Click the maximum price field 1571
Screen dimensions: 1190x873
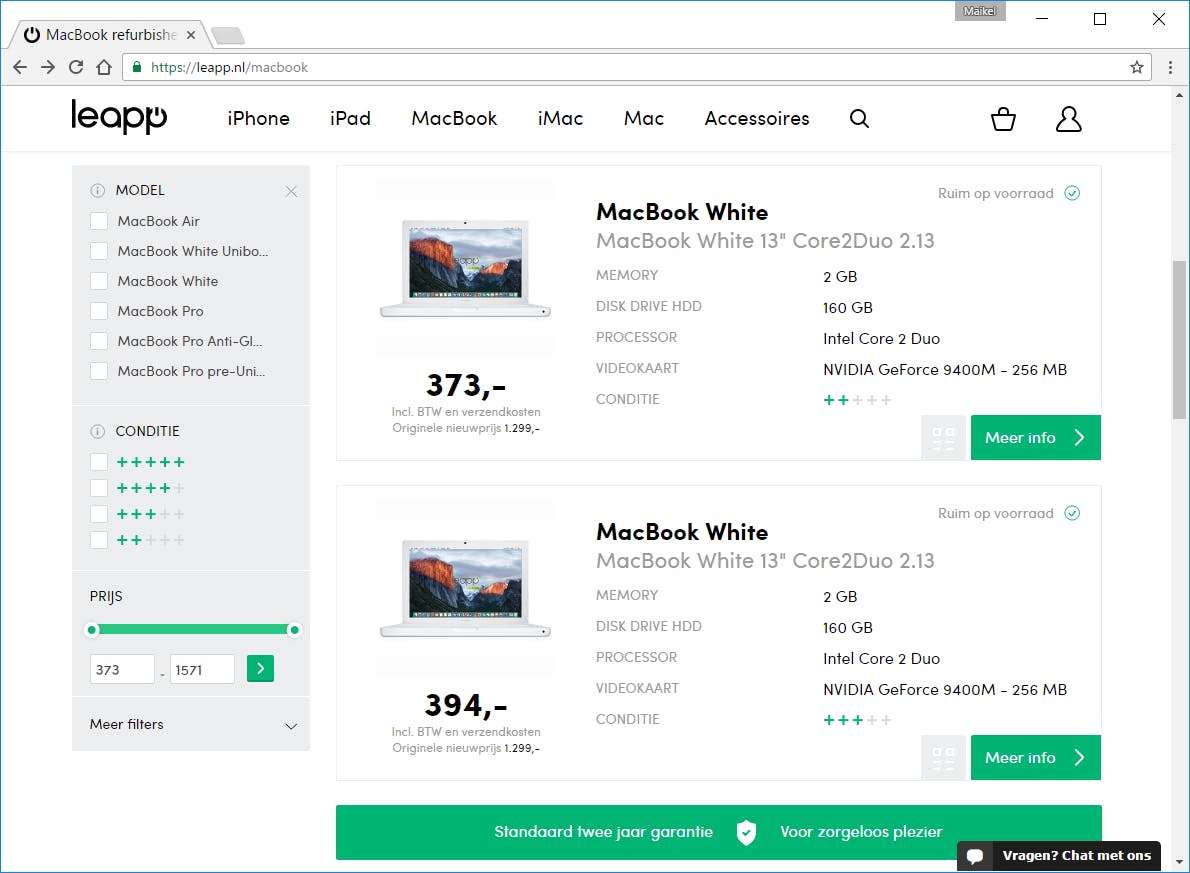tap(202, 670)
